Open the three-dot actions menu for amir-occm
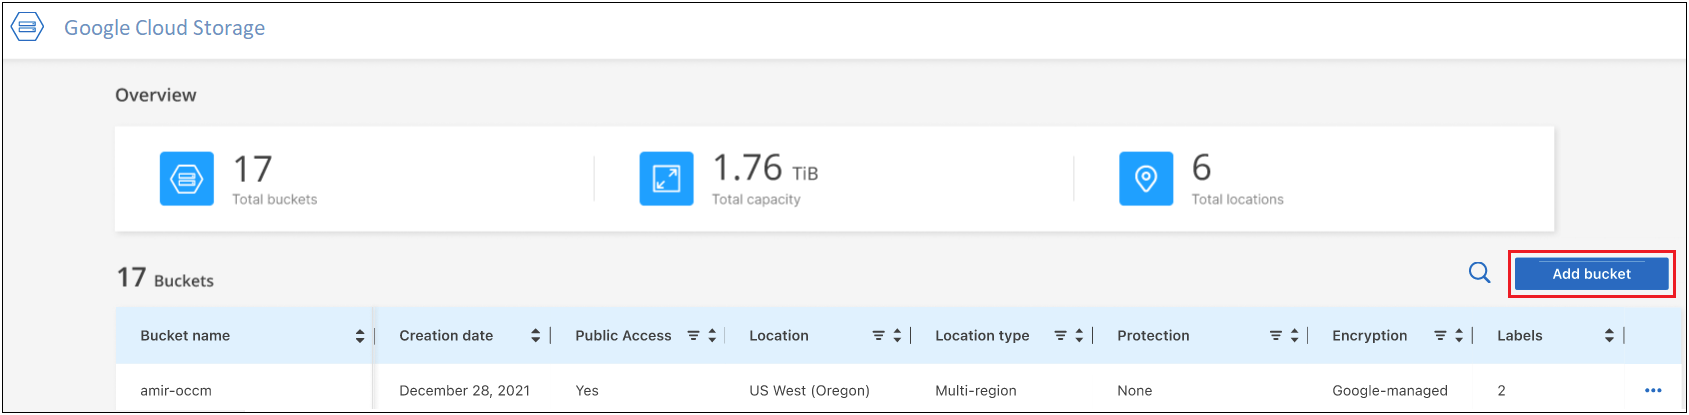This screenshot has width=1689, height=415. [x=1653, y=390]
